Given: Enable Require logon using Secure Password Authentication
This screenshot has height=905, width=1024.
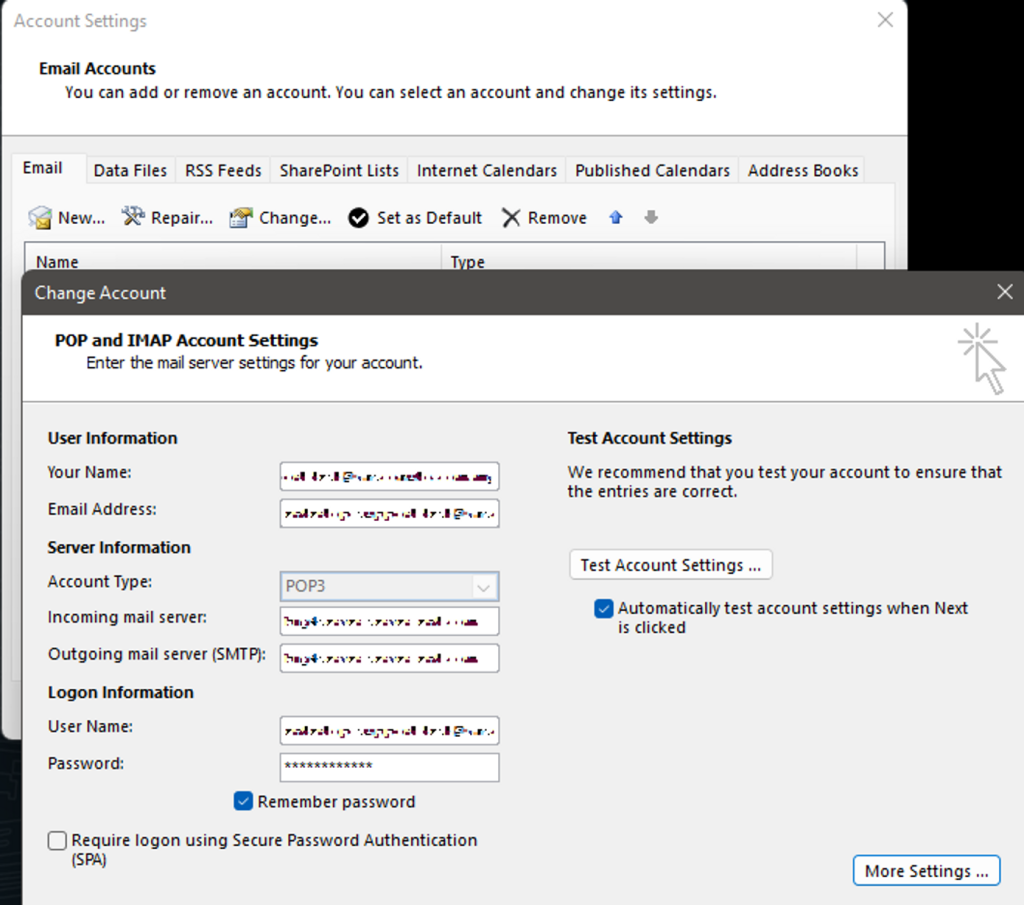Looking at the screenshot, I should 58,841.
